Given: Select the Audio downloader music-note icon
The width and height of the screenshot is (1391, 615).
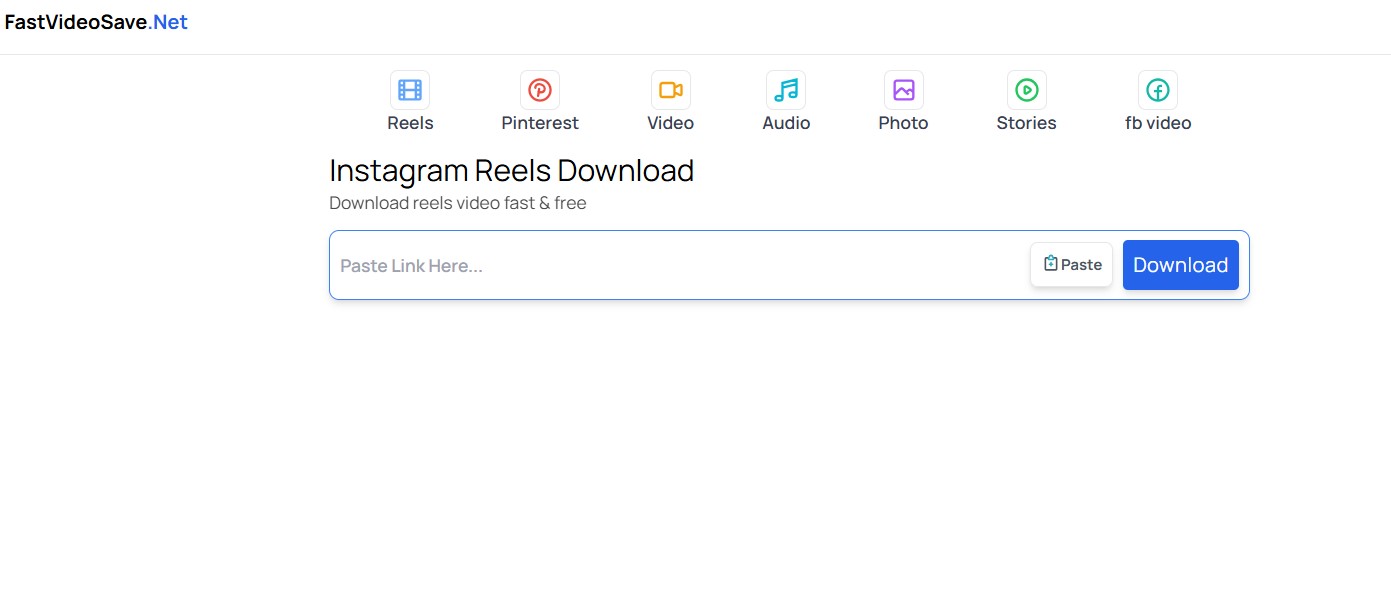Looking at the screenshot, I should [x=785, y=89].
